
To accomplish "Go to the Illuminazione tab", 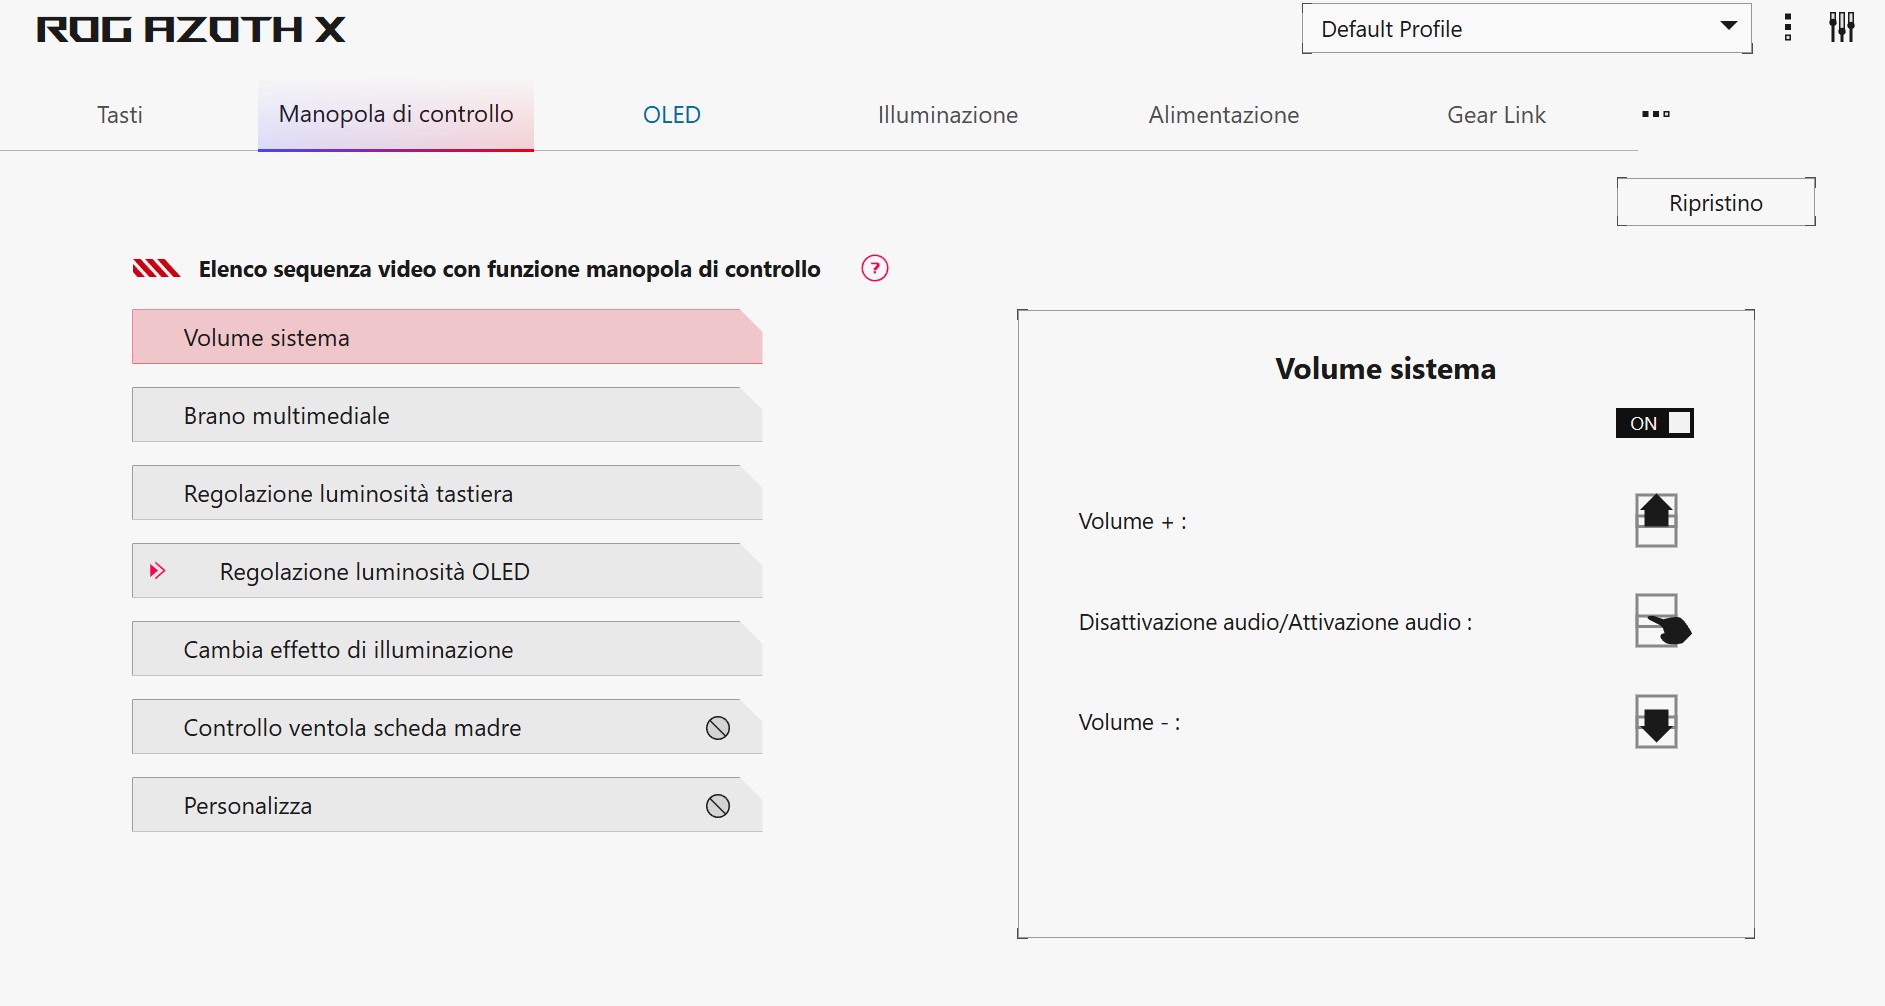I will pos(948,115).
